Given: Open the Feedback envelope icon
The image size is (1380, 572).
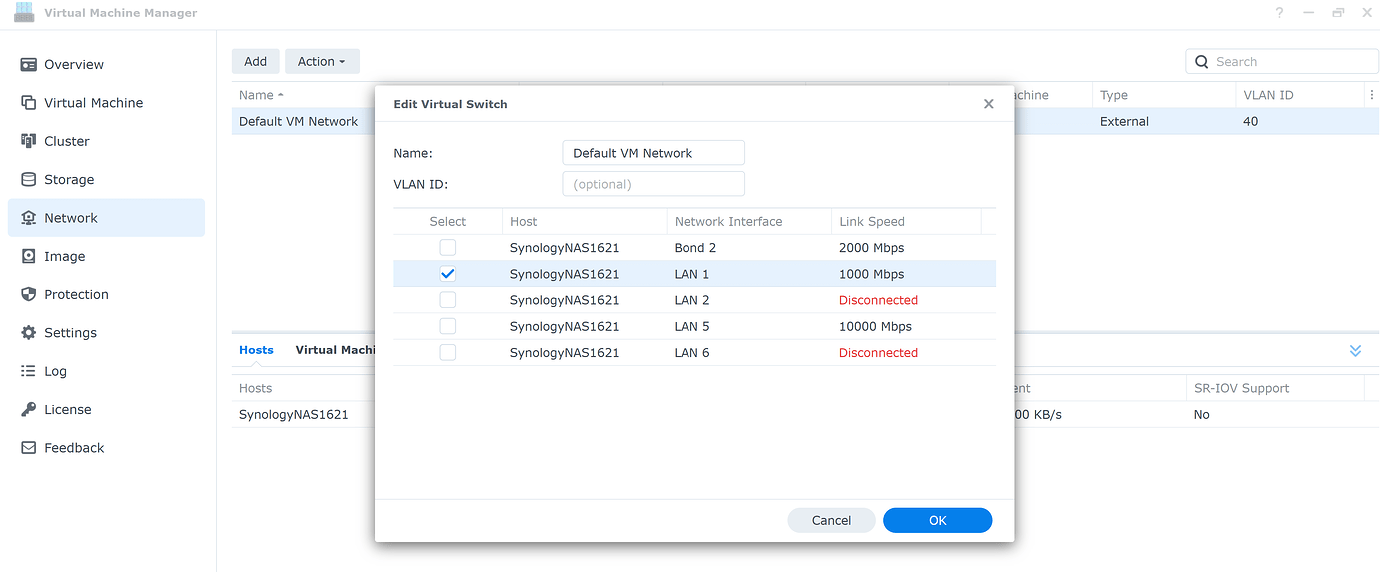Looking at the screenshot, I should 28,448.
